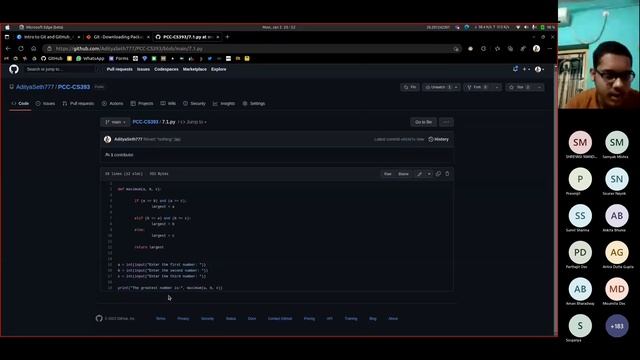Open Codespaces in top navigation

click(166, 69)
